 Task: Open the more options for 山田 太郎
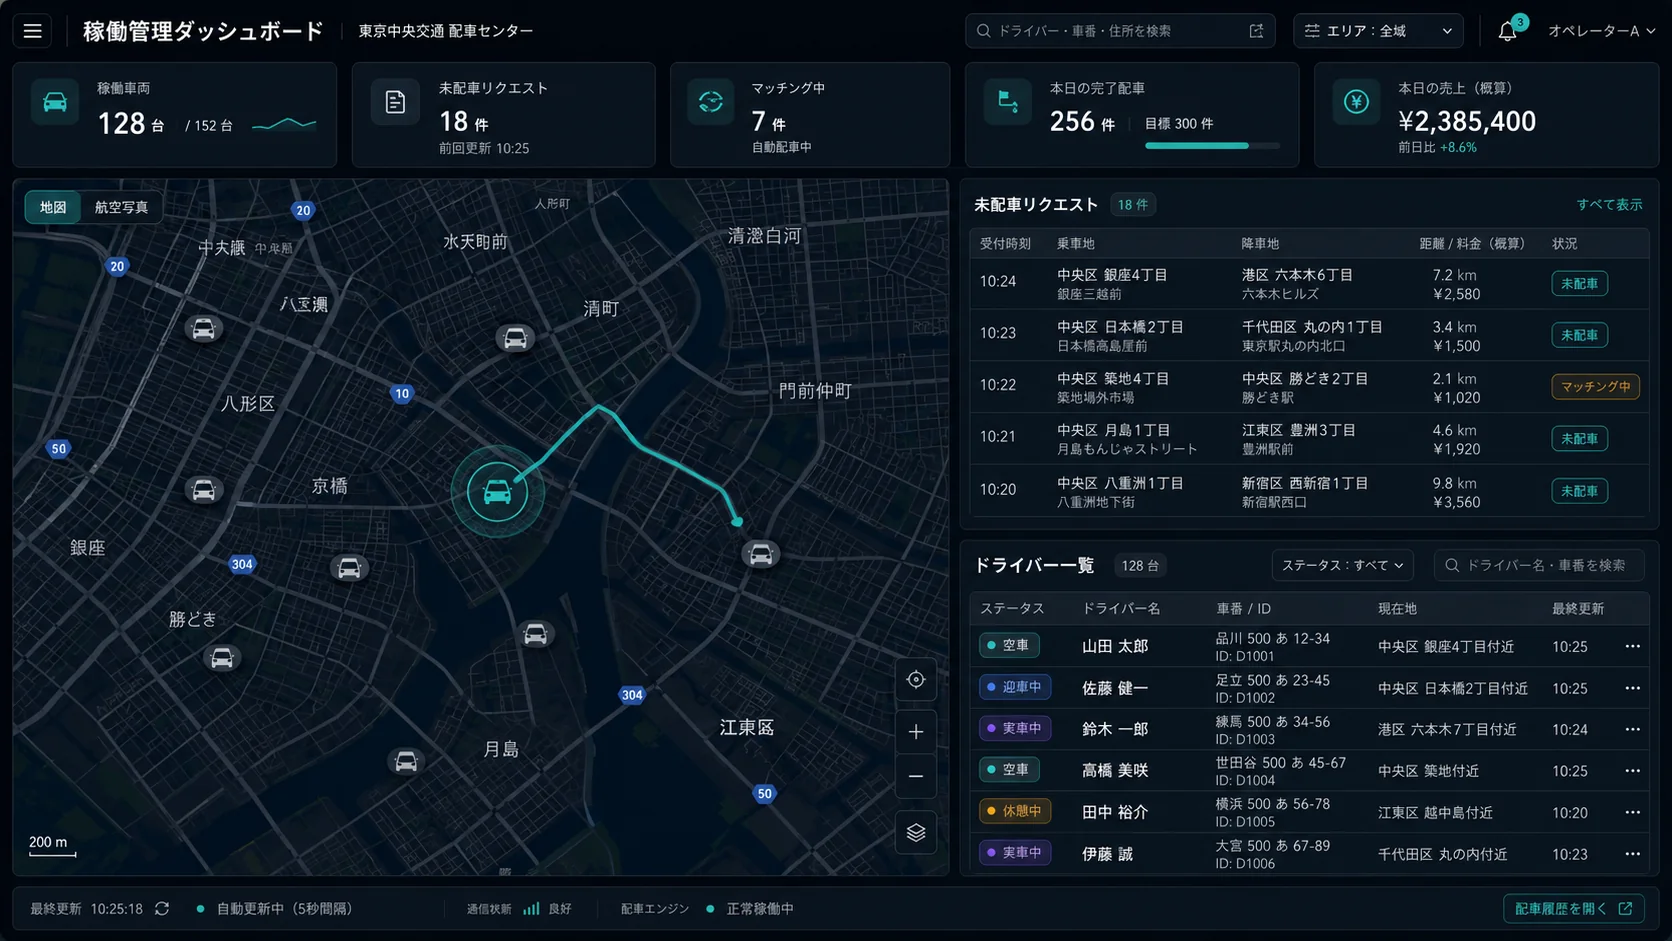coord(1632,646)
